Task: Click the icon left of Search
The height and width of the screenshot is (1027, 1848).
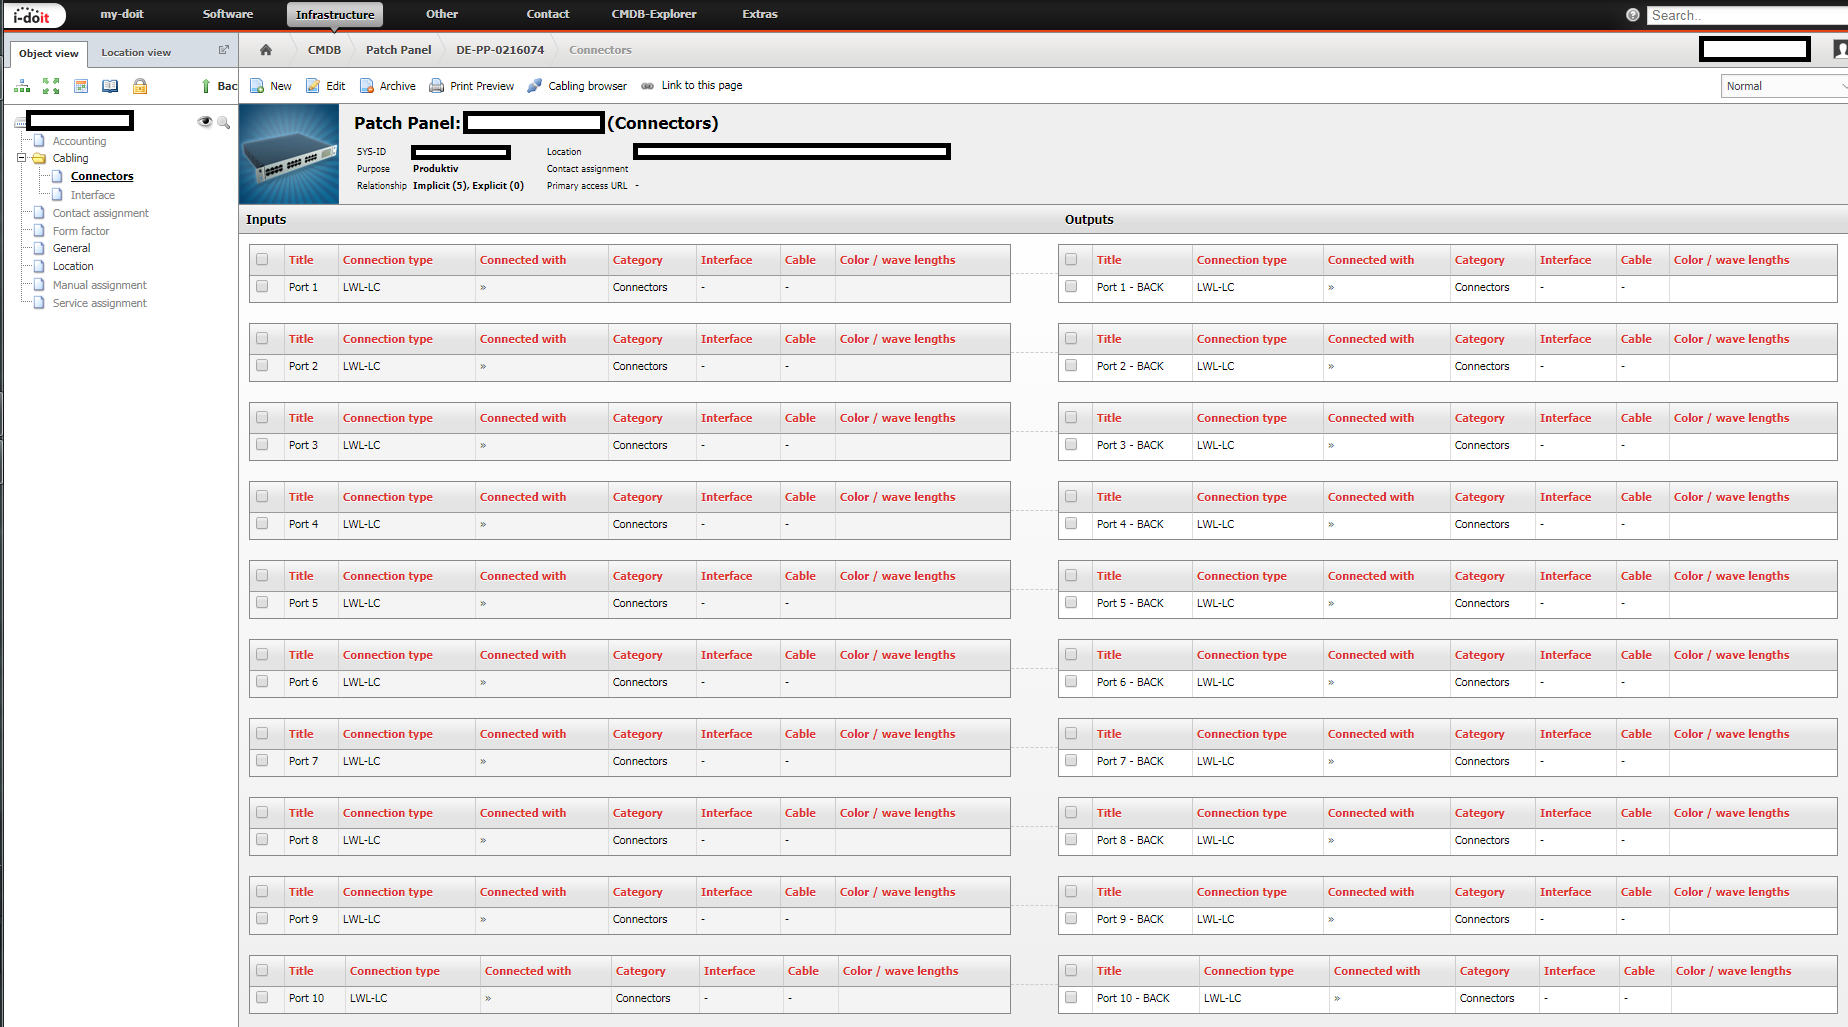Action: point(1633,15)
